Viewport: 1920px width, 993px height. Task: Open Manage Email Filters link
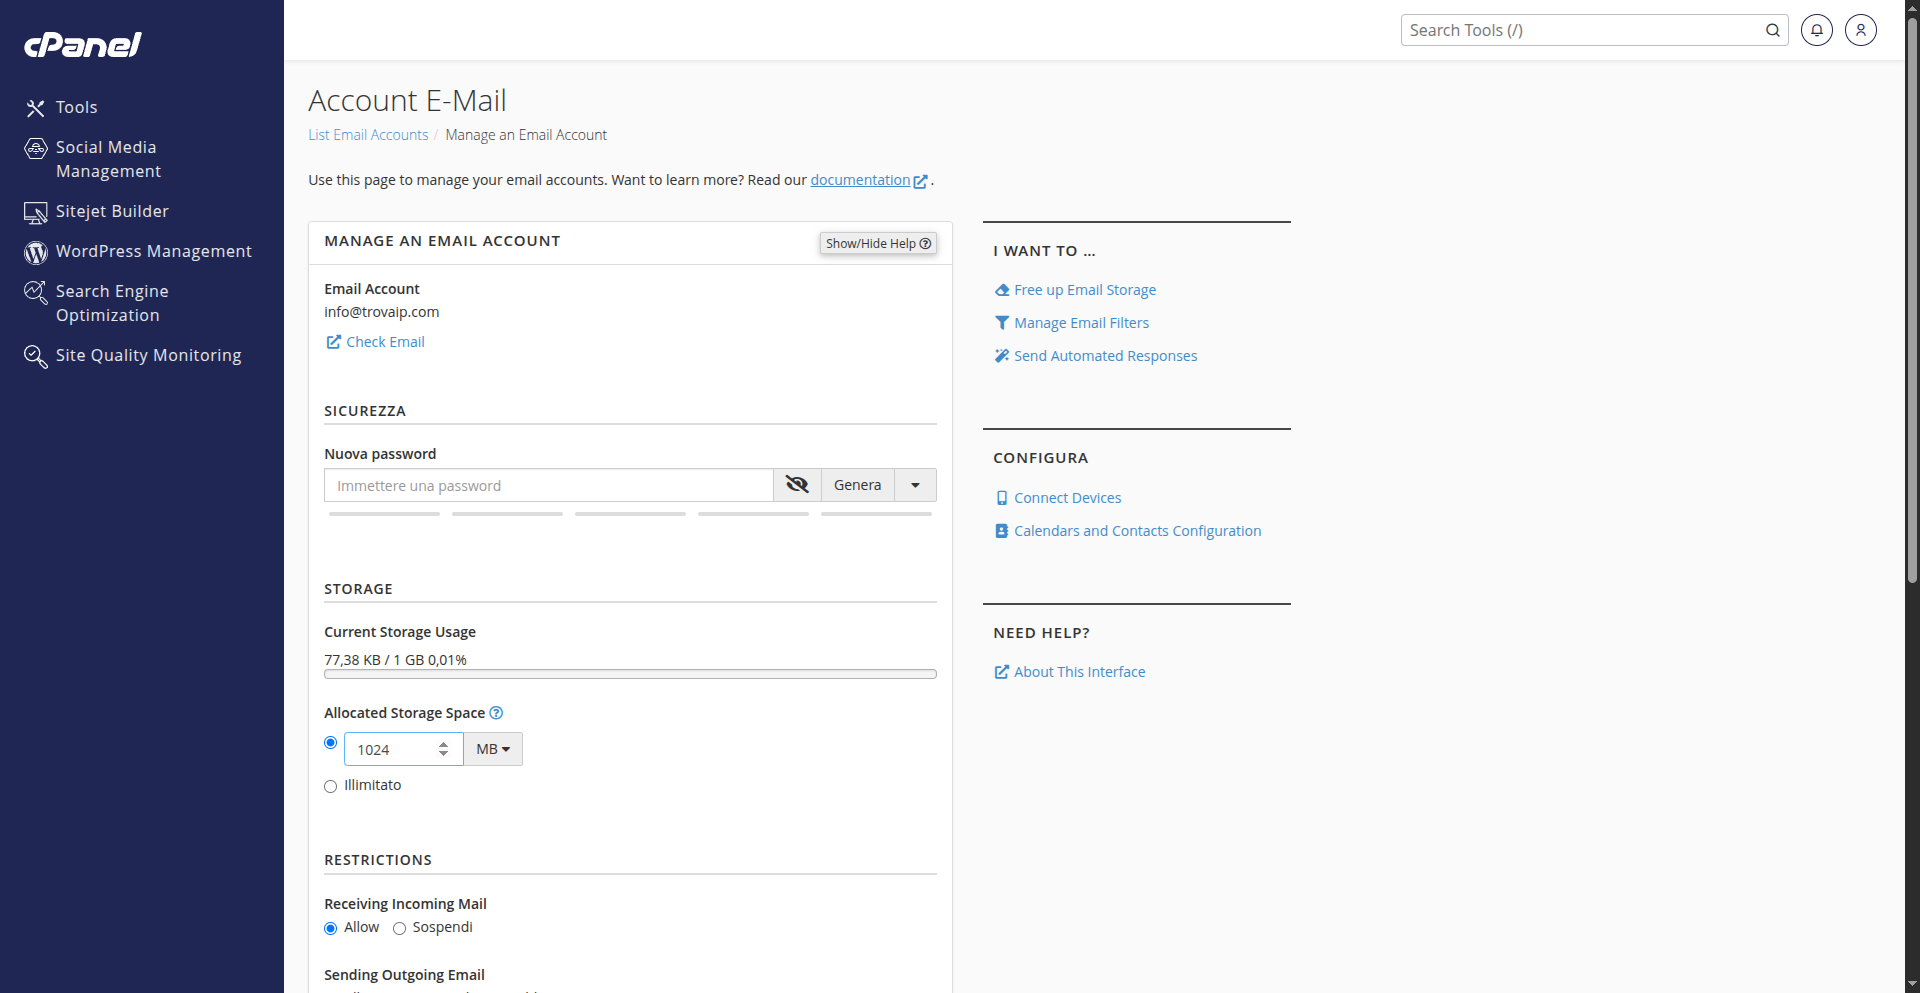click(x=1081, y=323)
